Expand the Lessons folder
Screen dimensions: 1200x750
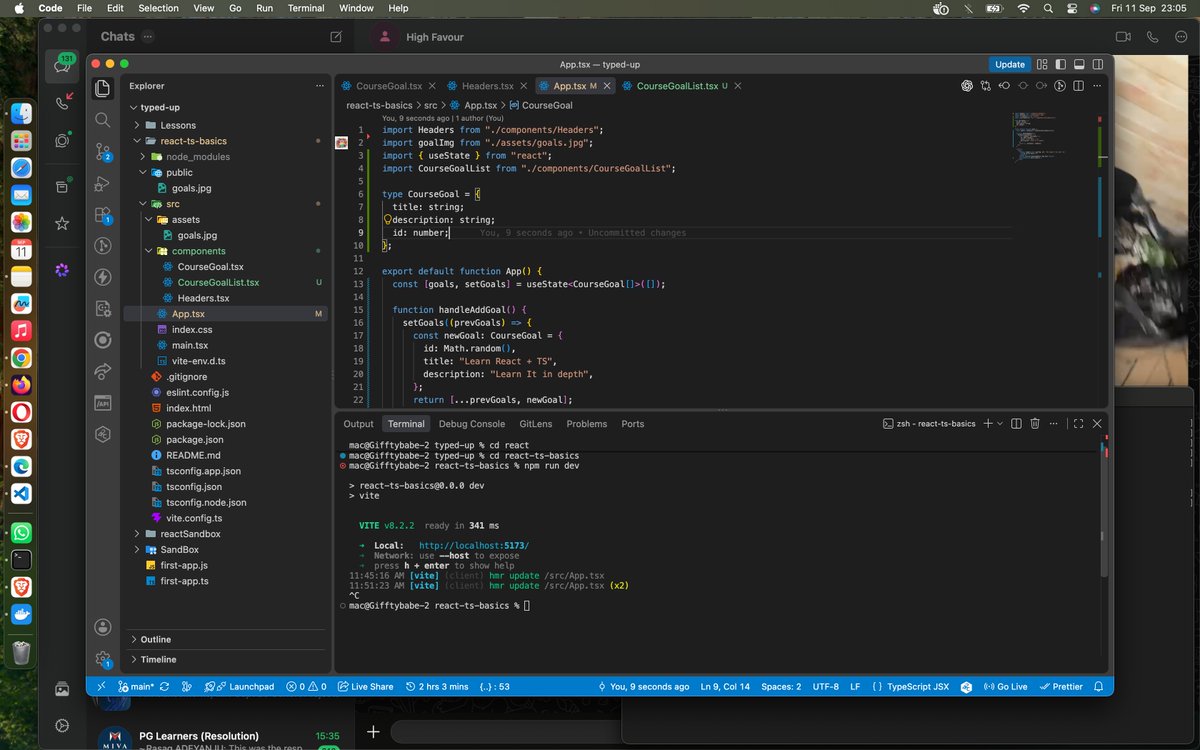tap(225, 125)
